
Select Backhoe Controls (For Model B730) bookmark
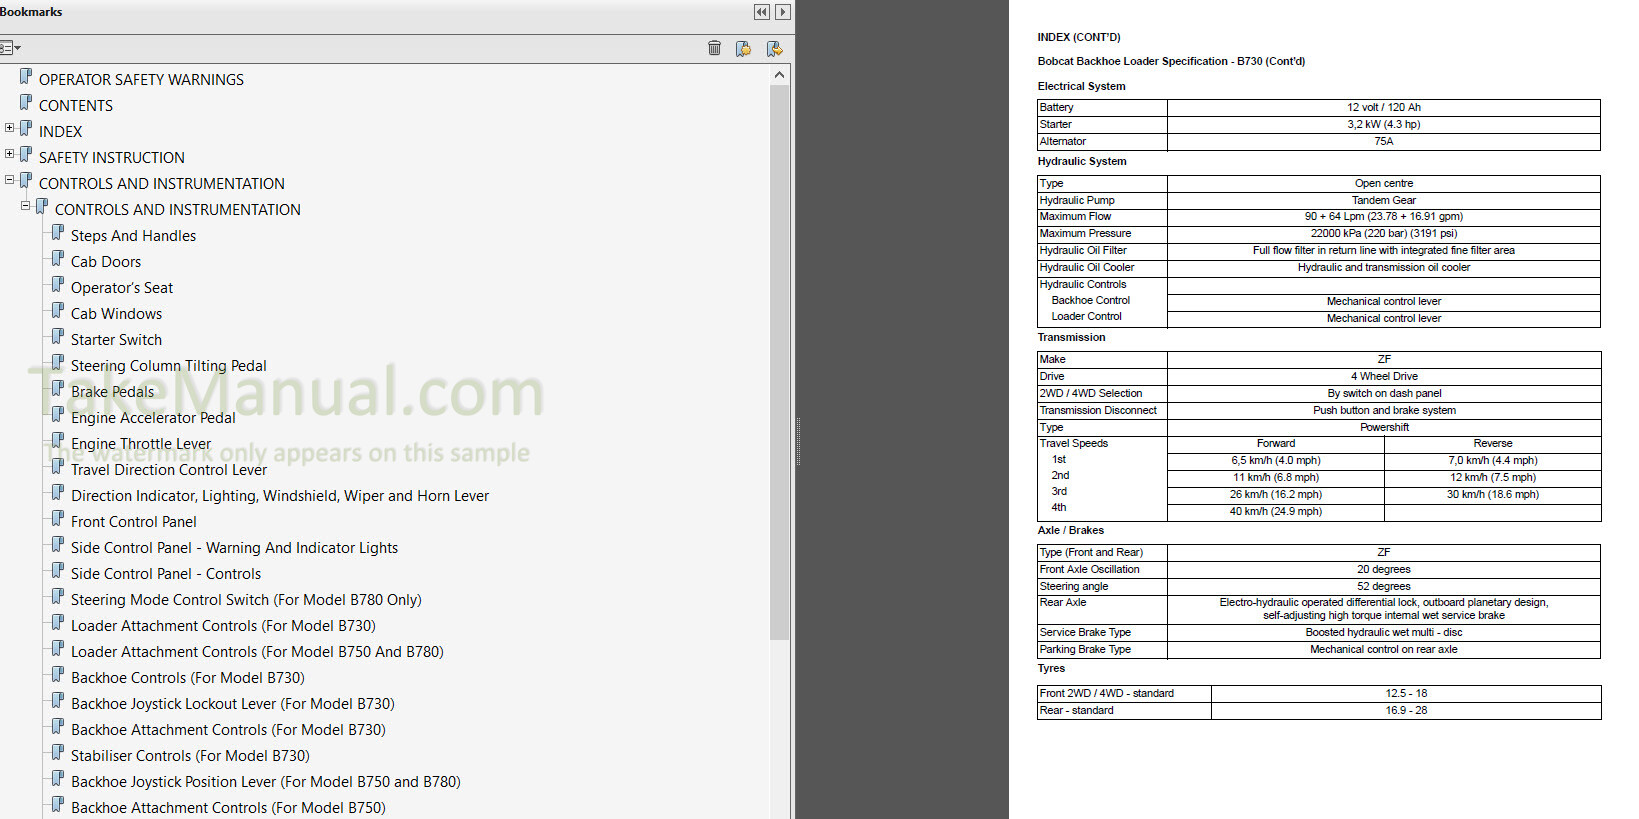[x=187, y=678]
